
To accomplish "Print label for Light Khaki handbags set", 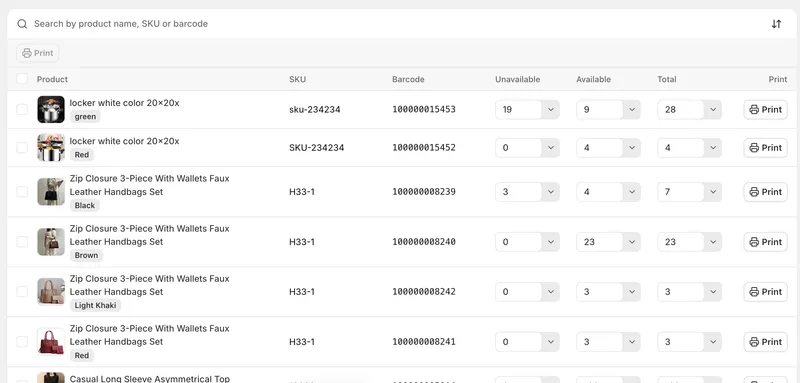I will coord(765,292).
